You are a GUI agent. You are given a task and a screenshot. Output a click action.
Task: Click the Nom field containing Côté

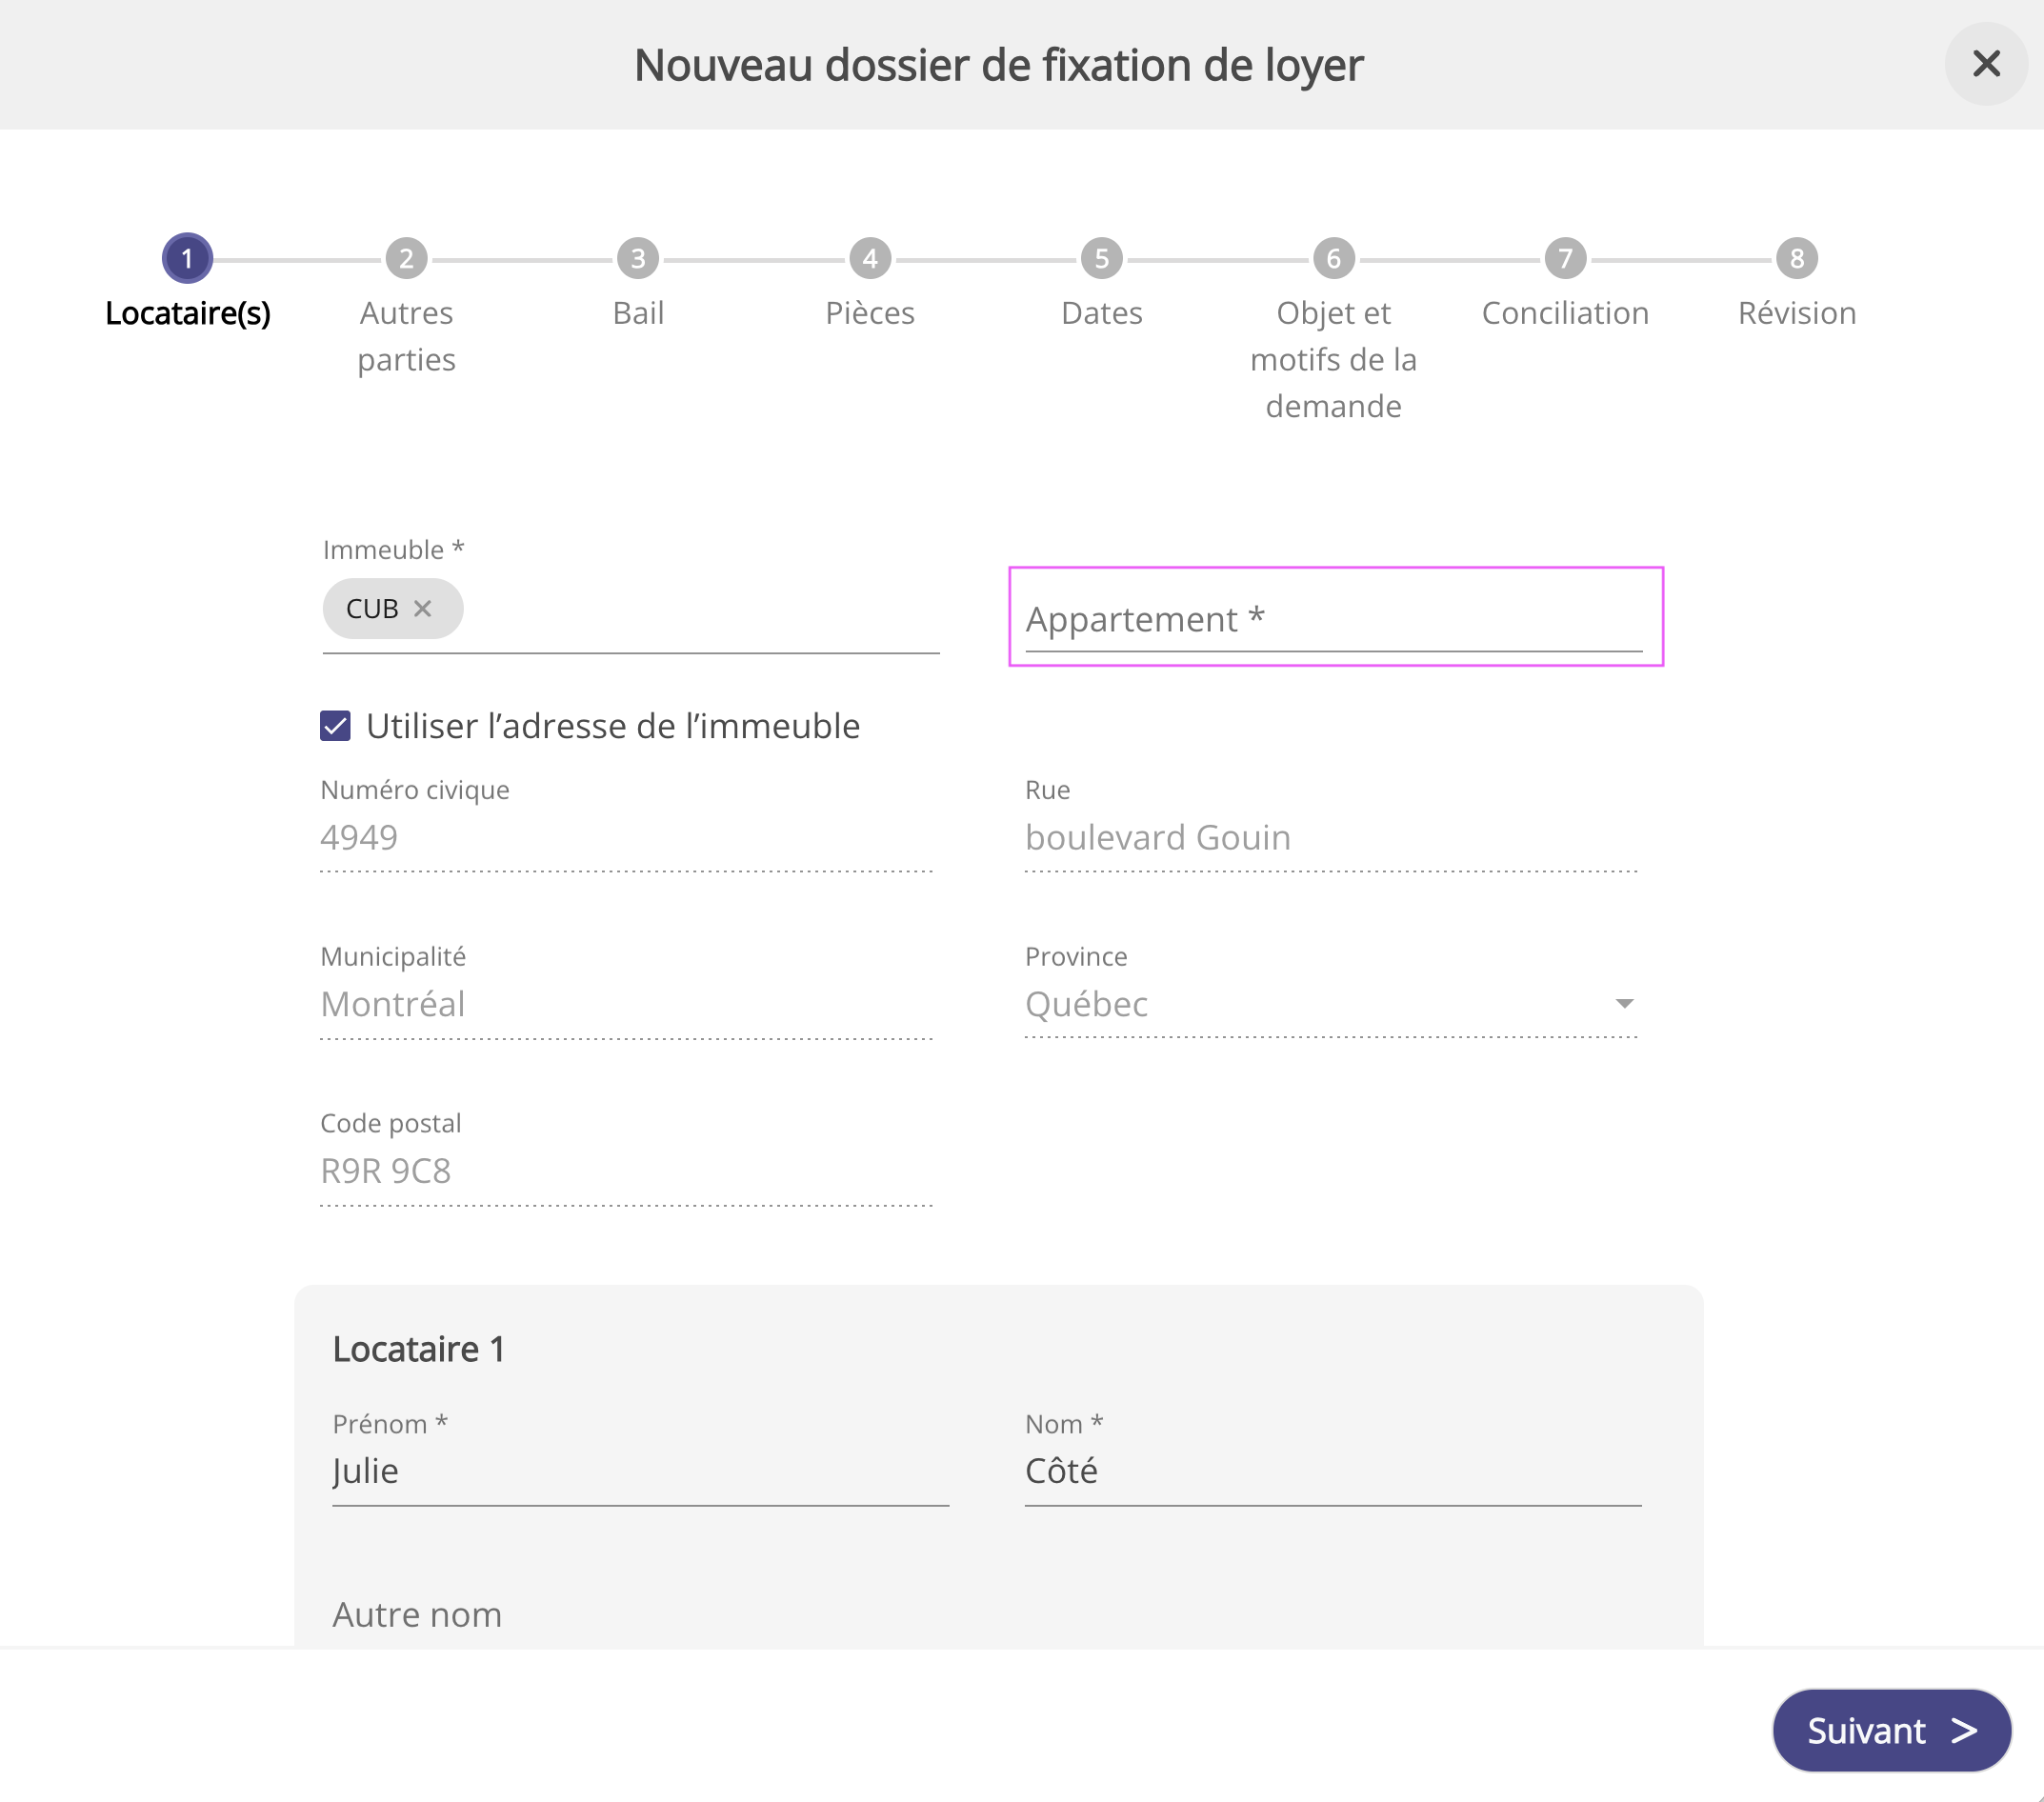pos(1333,1471)
